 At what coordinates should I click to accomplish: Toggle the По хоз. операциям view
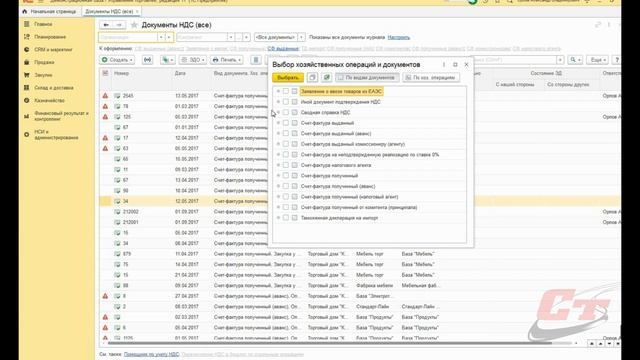(431, 77)
